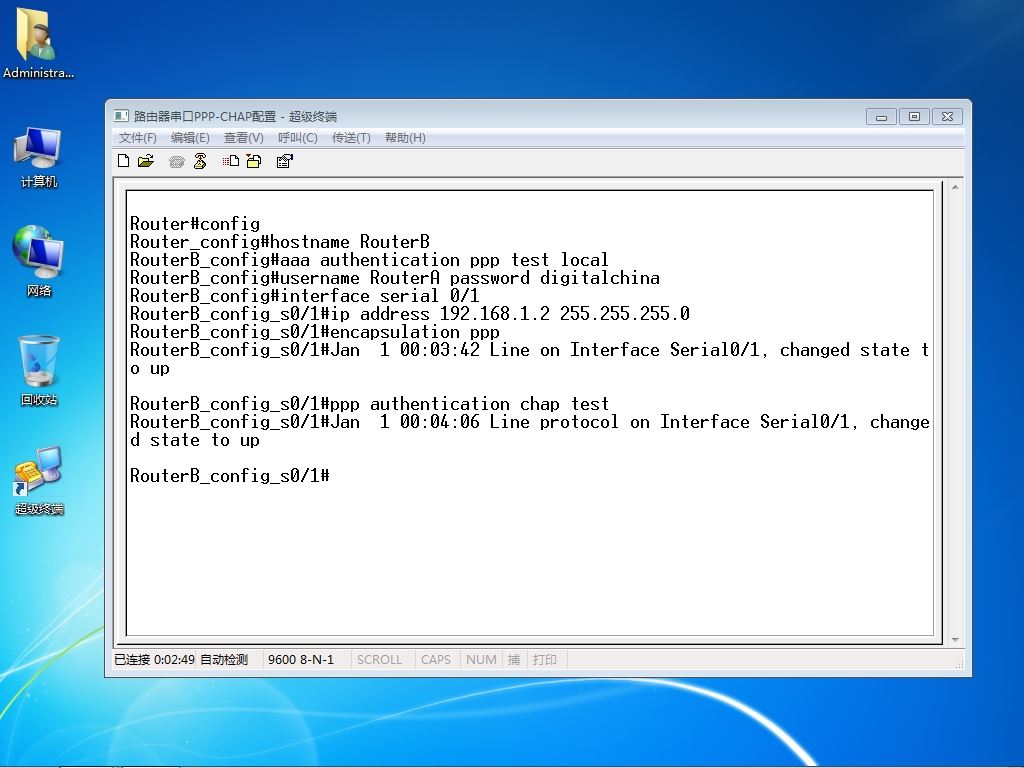Screen dimensions: 1024x768
Task: Click the New connection toolbar icon
Action: point(123,161)
